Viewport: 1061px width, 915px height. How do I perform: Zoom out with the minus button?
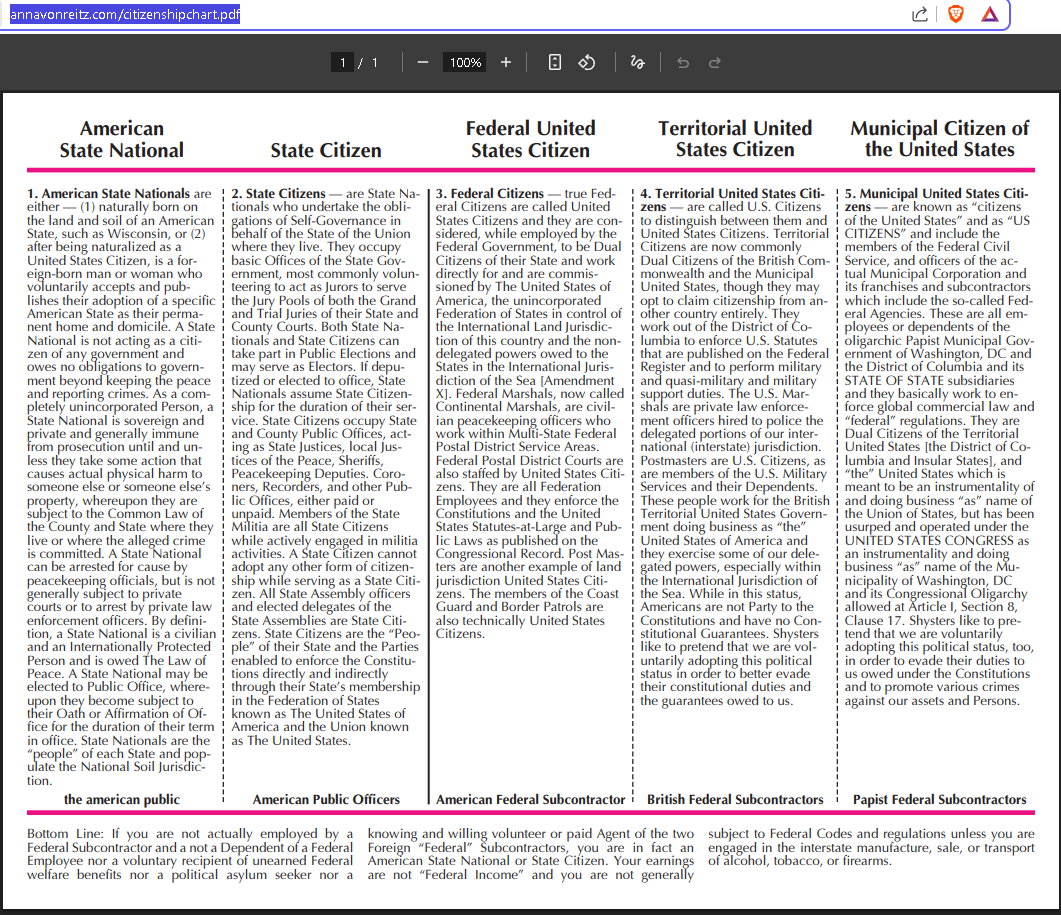point(423,62)
